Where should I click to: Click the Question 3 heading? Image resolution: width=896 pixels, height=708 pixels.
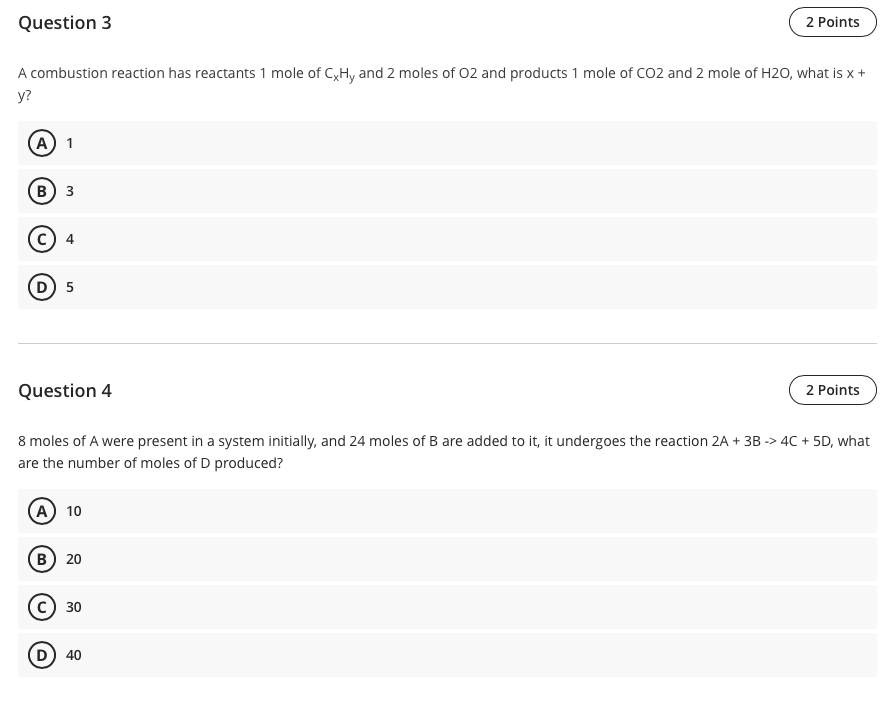(65, 22)
